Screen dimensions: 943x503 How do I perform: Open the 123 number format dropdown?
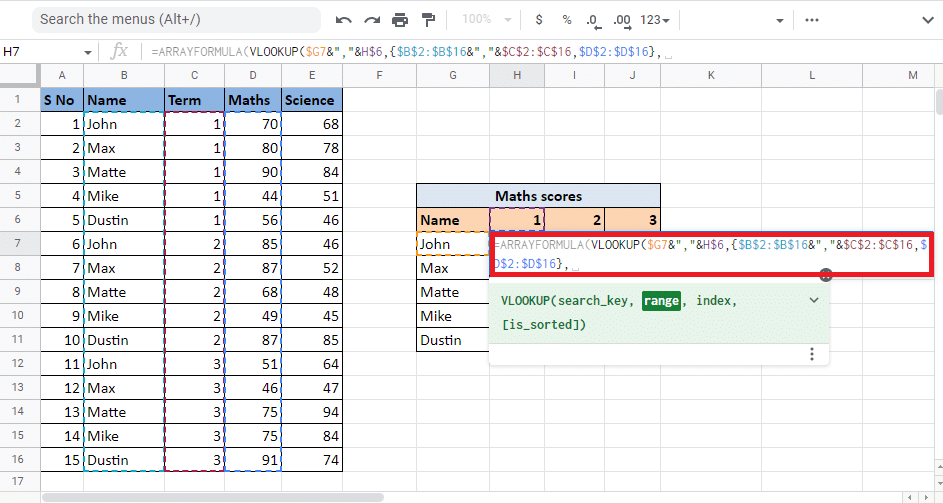655,19
